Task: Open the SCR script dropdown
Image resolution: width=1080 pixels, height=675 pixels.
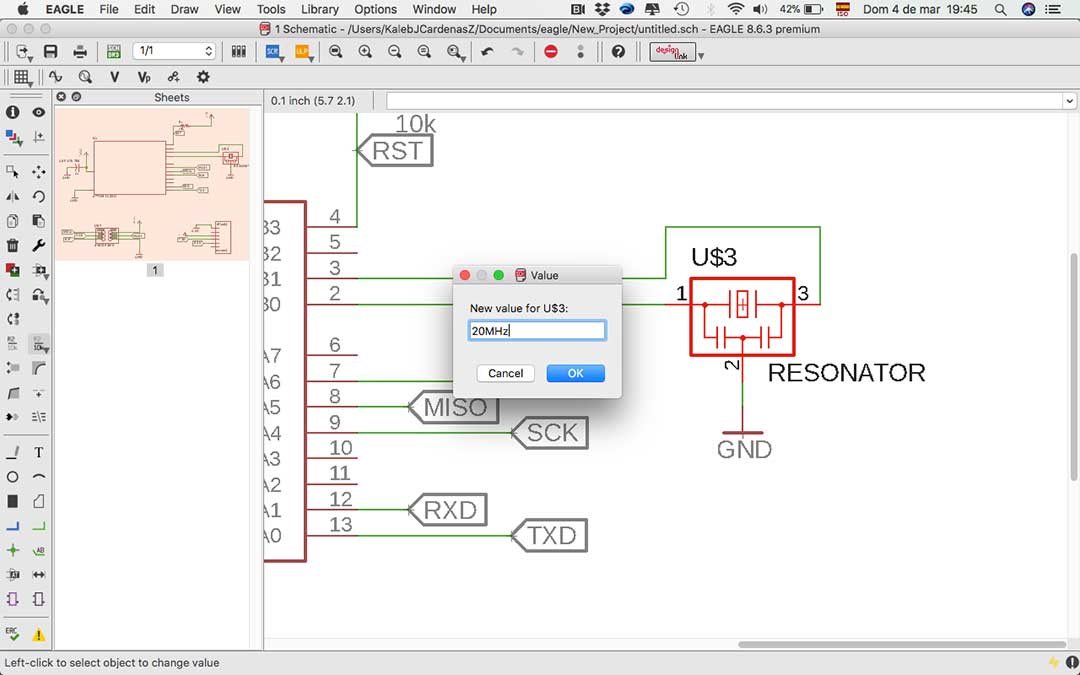Action: click(275, 52)
